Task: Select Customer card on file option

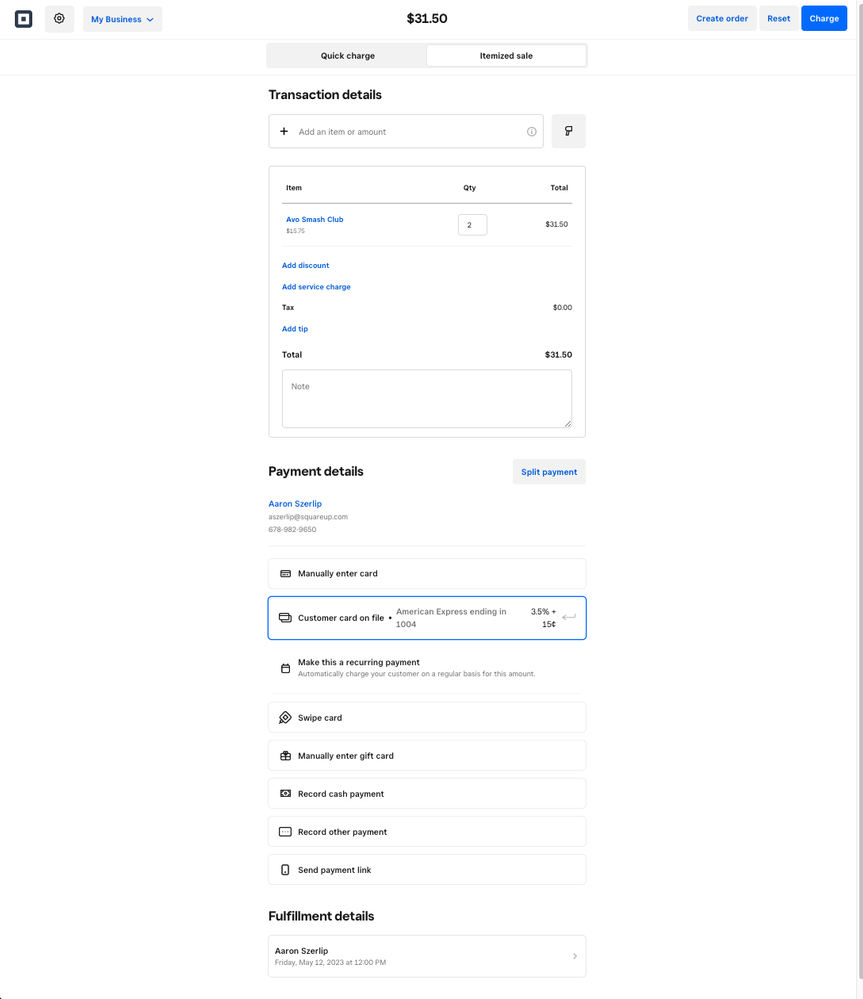Action: (426, 618)
